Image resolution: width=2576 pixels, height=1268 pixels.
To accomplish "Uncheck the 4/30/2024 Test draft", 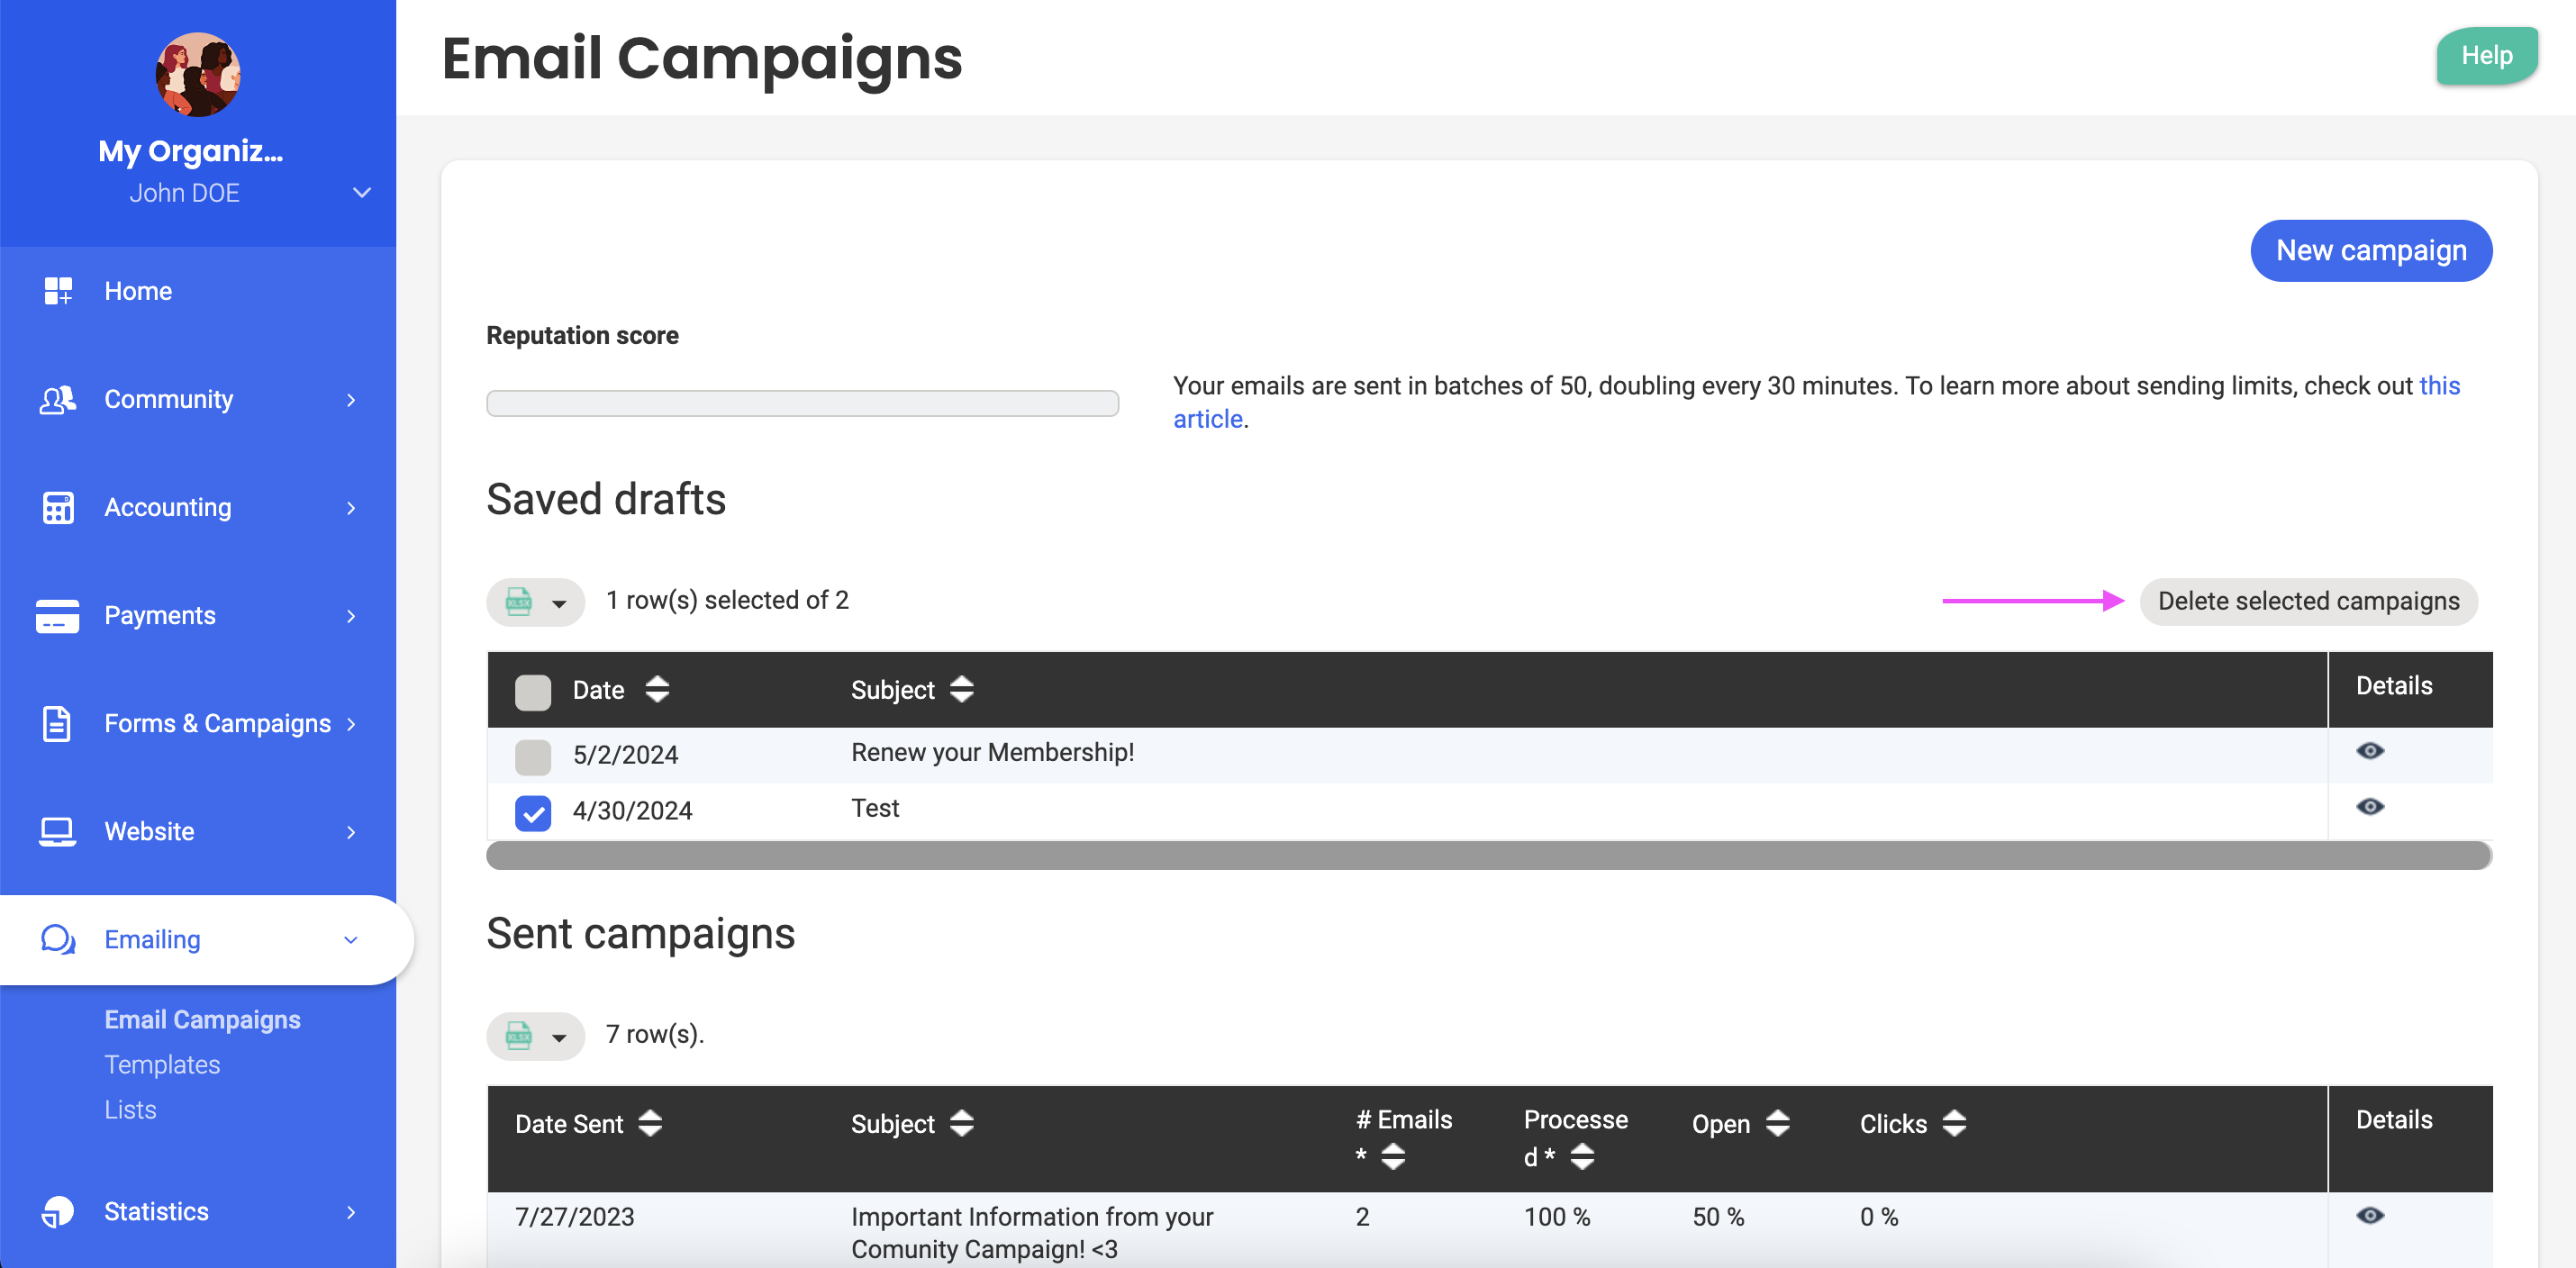I will tap(533, 813).
